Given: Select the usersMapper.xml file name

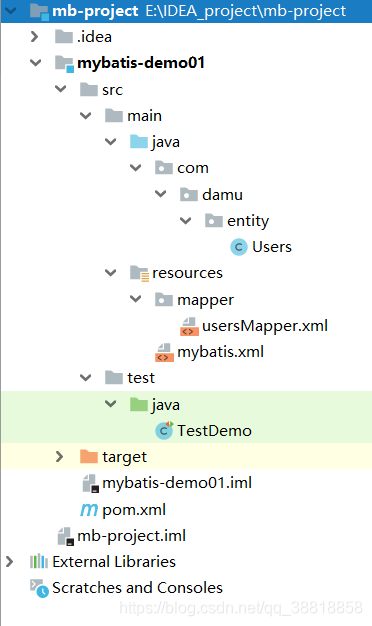Looking at the screenshot, I should pyautogui.click(x=265, y=326).
